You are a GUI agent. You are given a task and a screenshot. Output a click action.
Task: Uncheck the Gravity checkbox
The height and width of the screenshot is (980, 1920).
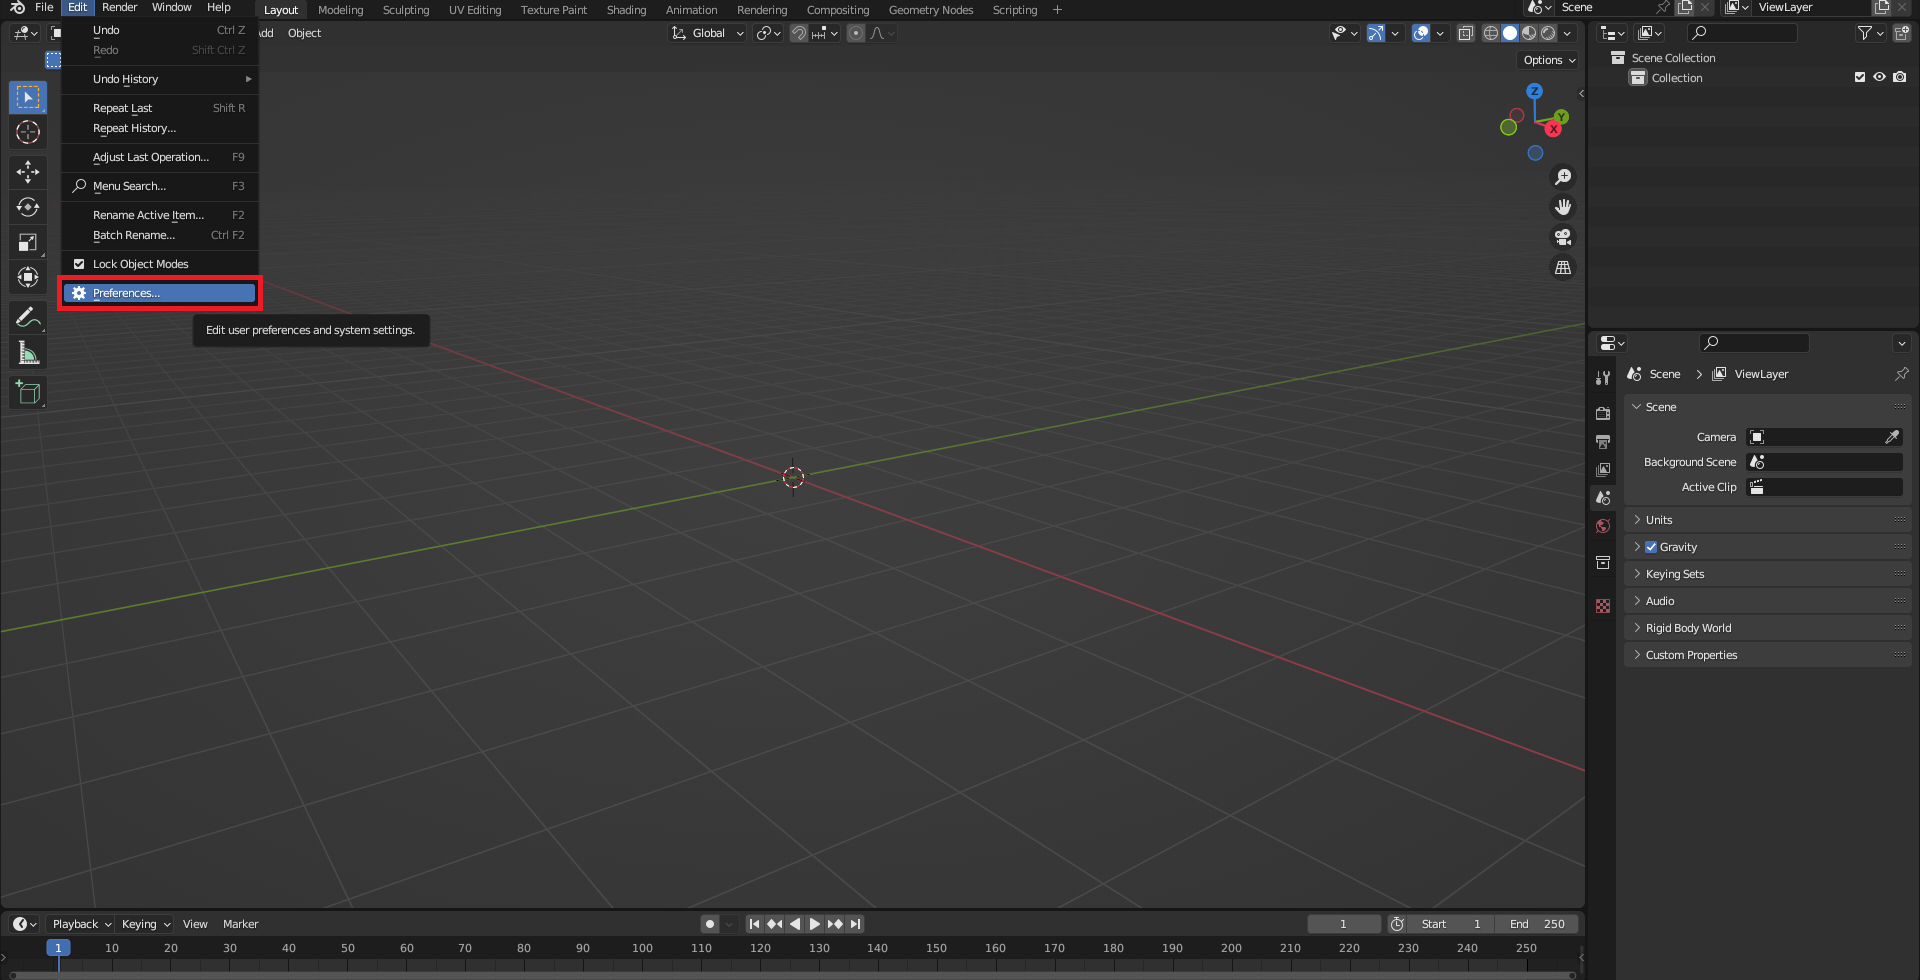pyautogui.click(x=1651, y=547)
